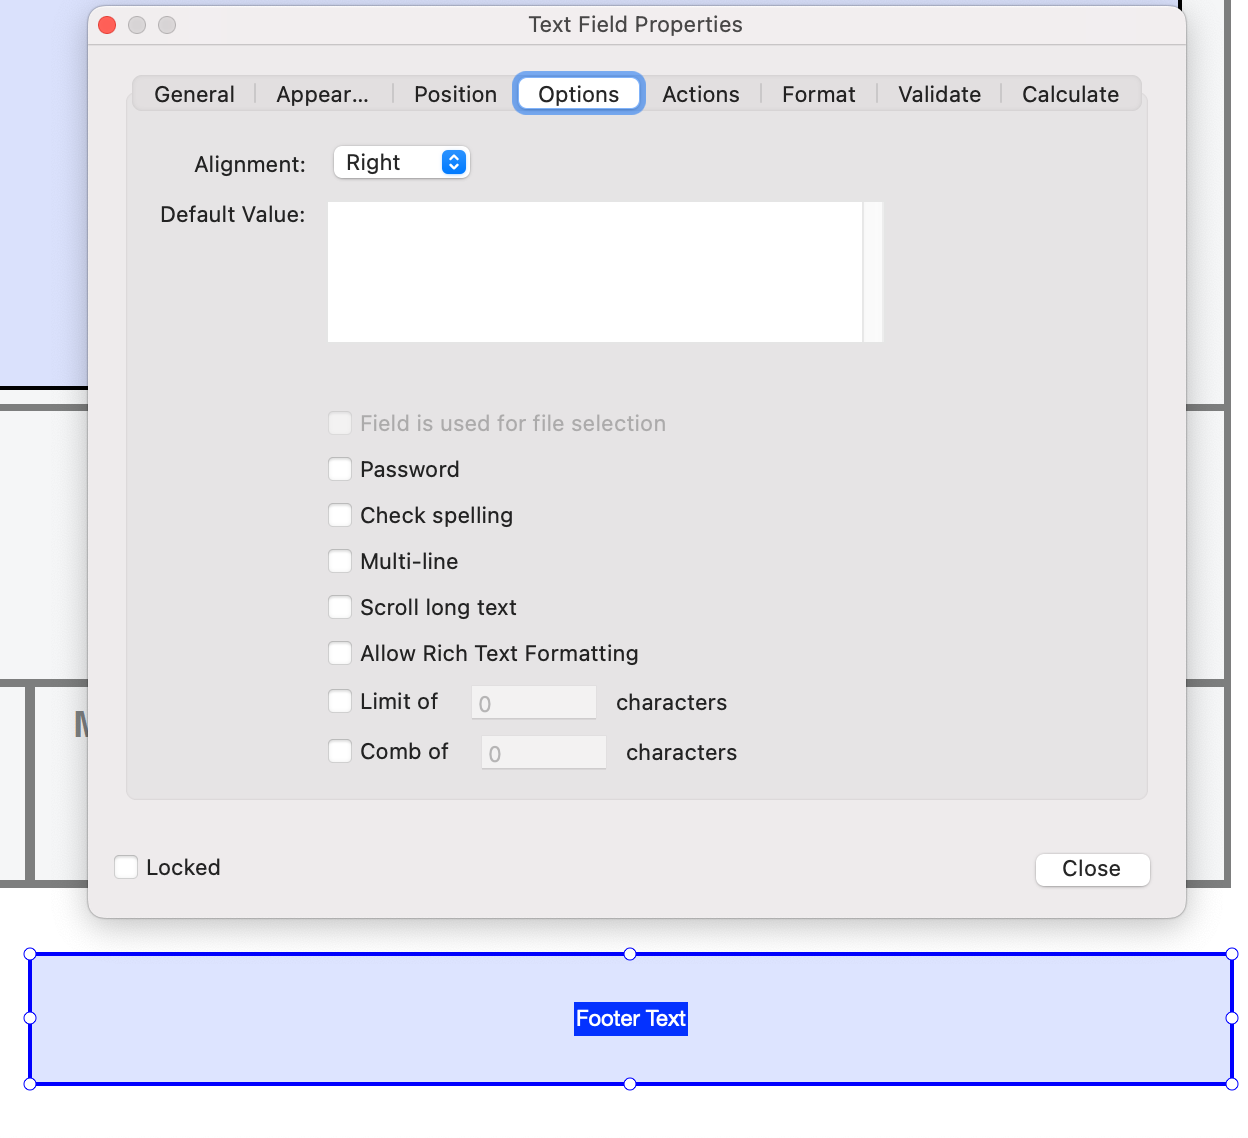1248x1138 pixels.
Task: Switch to the Position tab
Action: pyautogui.click(x=455, y=93)
